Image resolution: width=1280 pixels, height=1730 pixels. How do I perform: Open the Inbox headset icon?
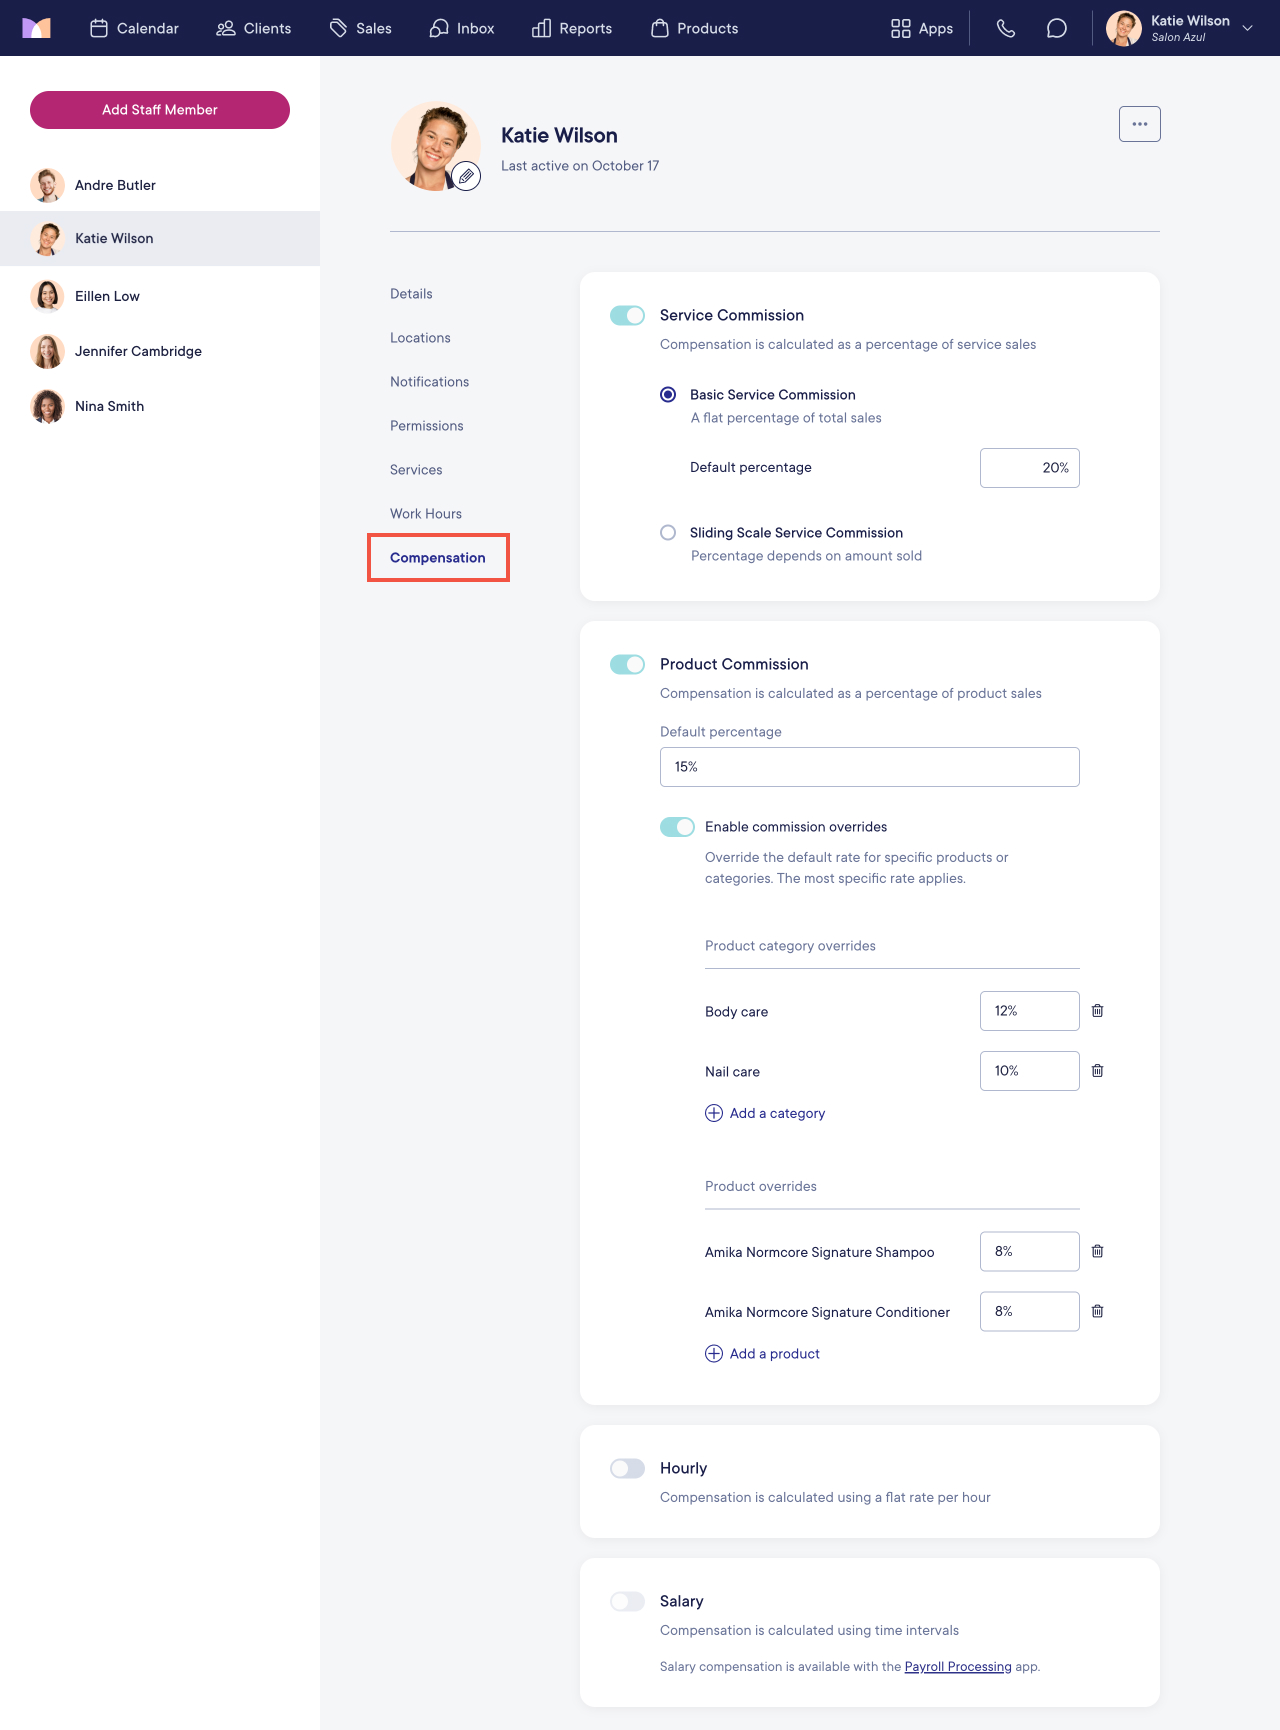click(x=439, y=28)
